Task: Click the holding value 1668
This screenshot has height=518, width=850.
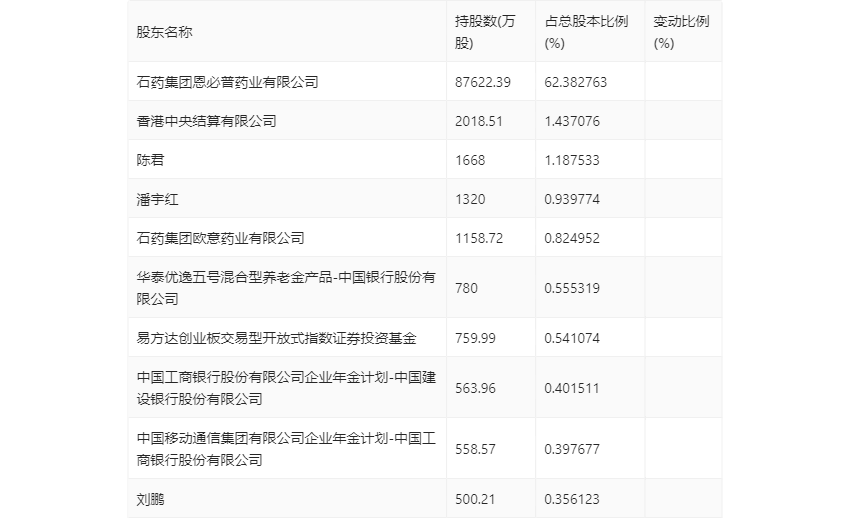Action: pos(470,160)
